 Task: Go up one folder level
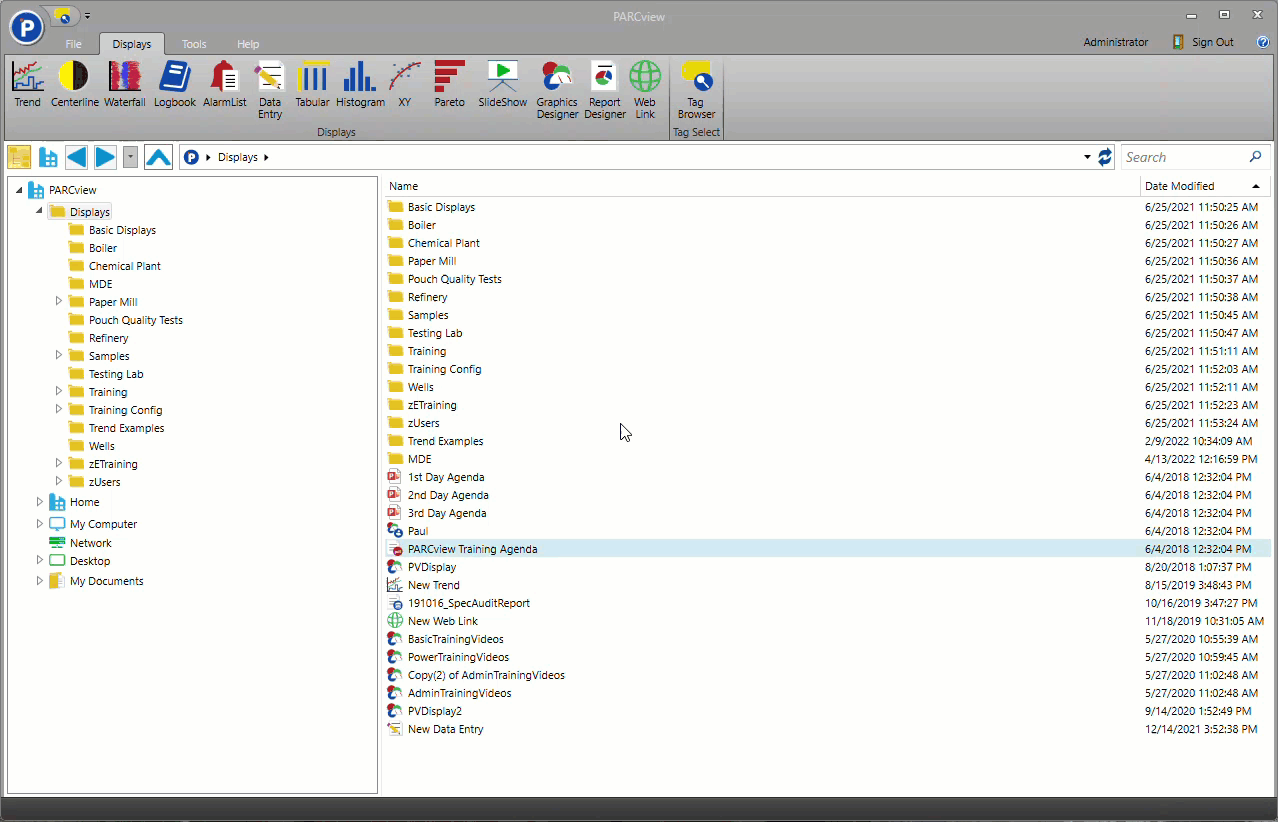[158, 157]
